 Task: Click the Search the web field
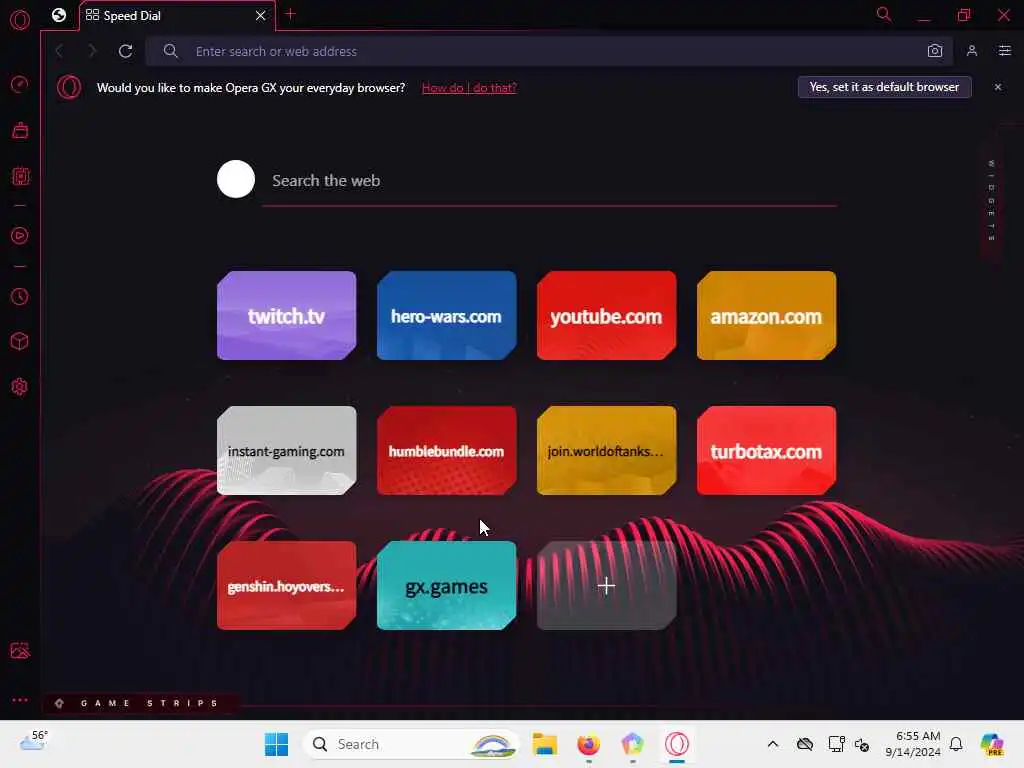click(549, 181)
